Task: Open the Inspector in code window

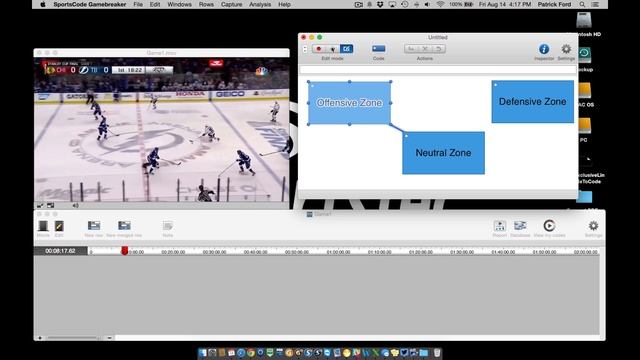Action: pos(544,49)
